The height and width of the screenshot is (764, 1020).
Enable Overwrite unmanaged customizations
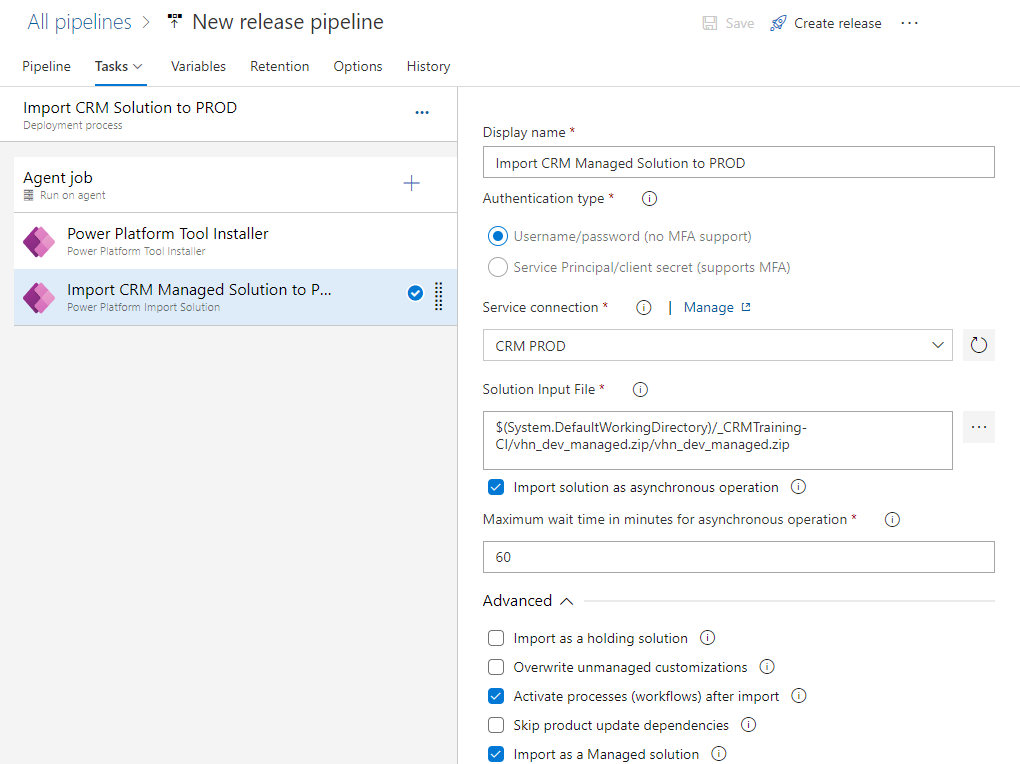click(496, 667)
